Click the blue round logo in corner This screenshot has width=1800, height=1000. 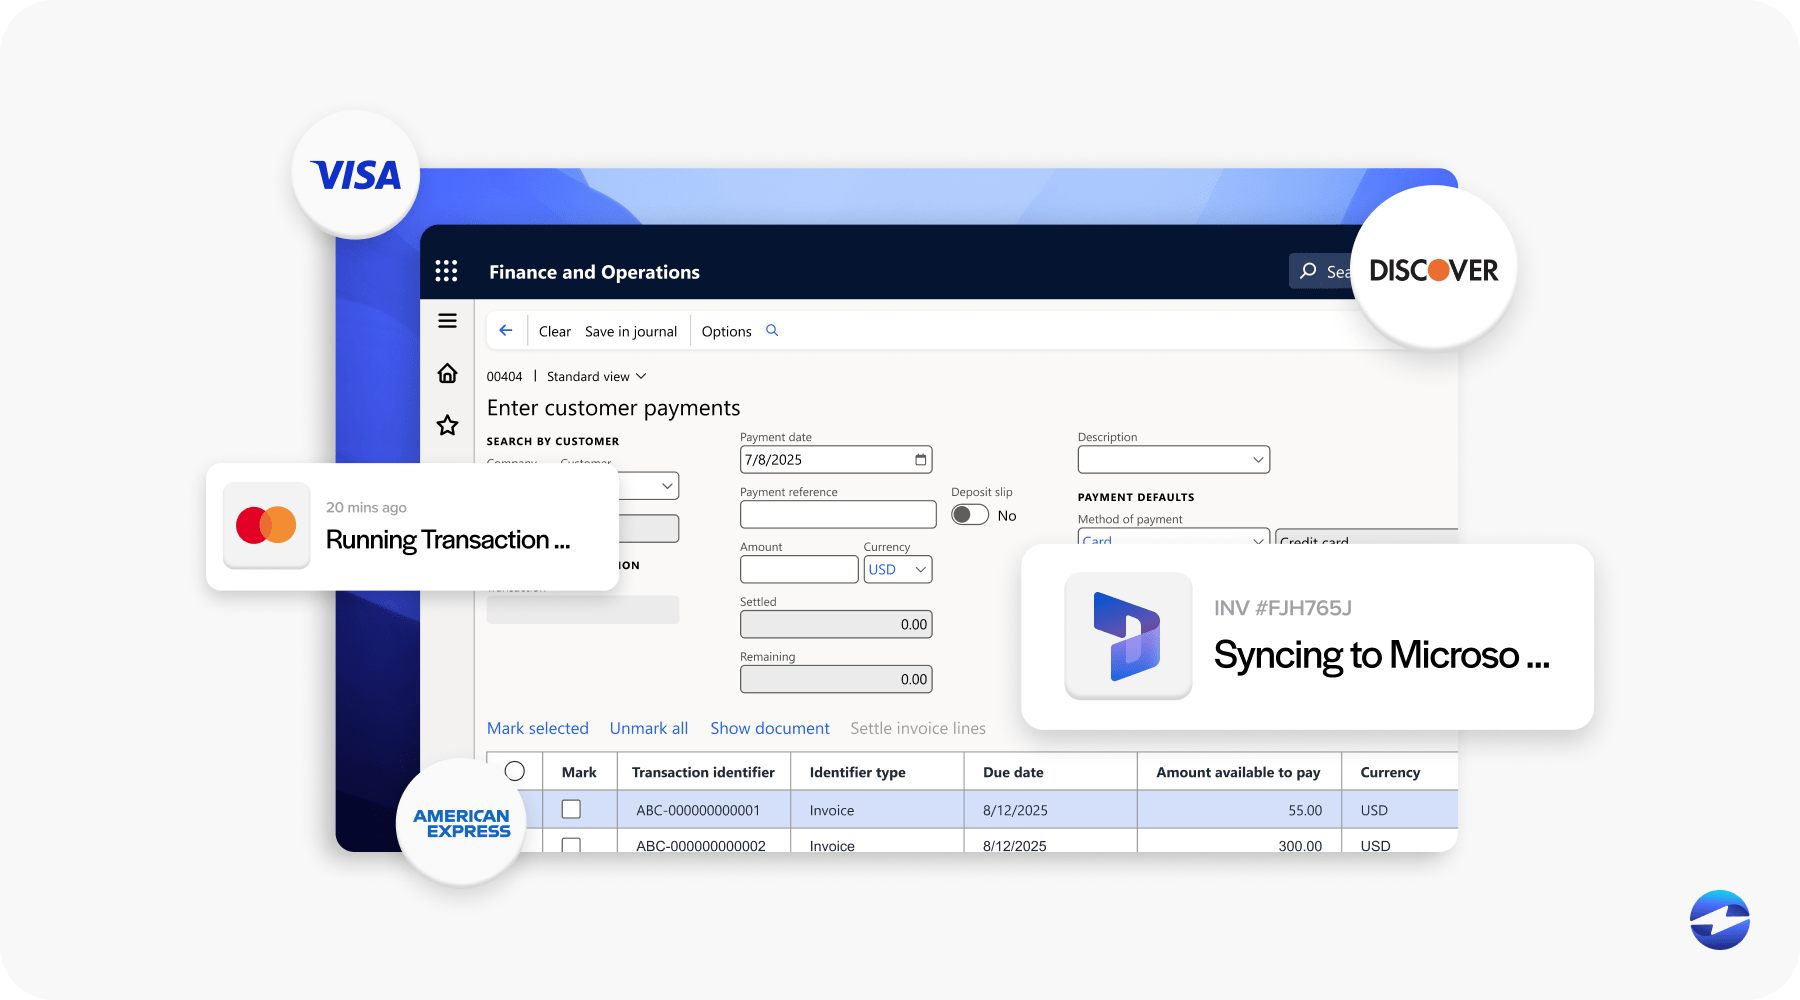point(1719,920)
